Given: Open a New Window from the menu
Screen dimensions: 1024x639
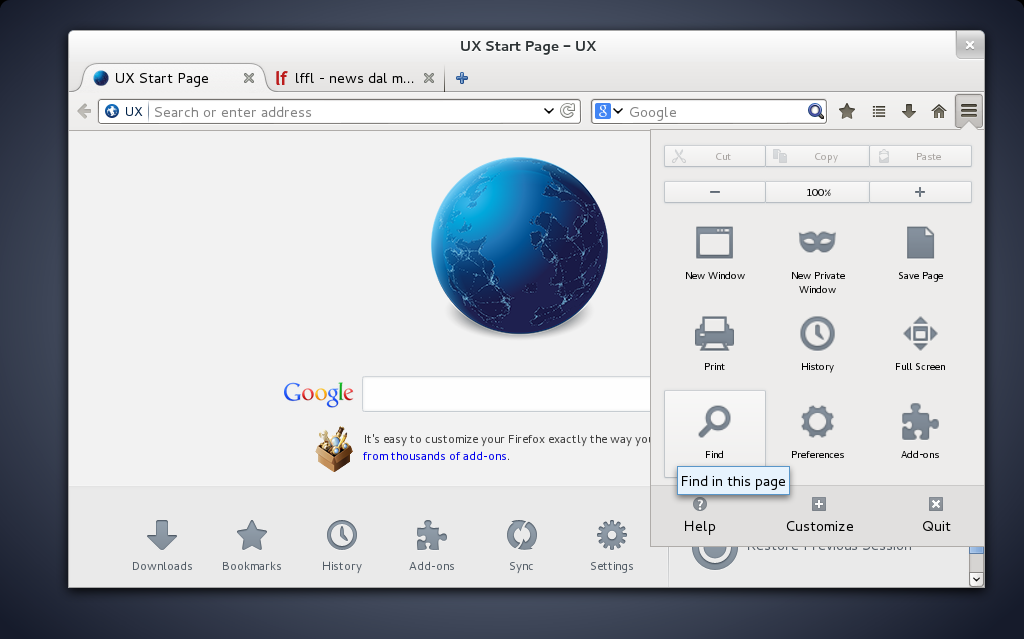Looking at the screenshot, I should click(714, 254).
